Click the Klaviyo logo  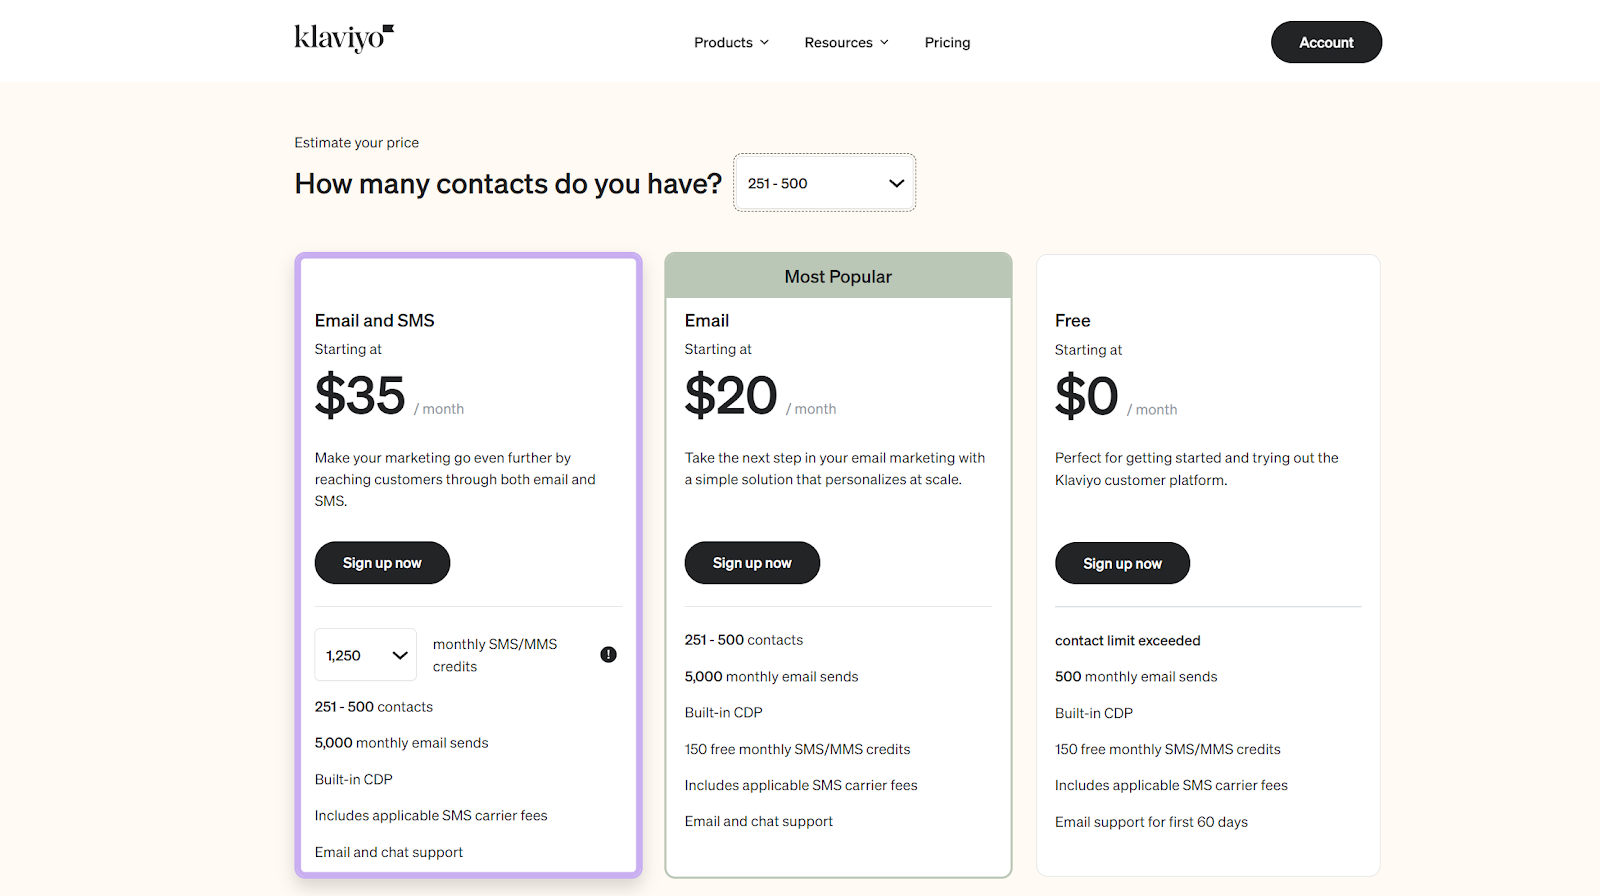[344, 38]
